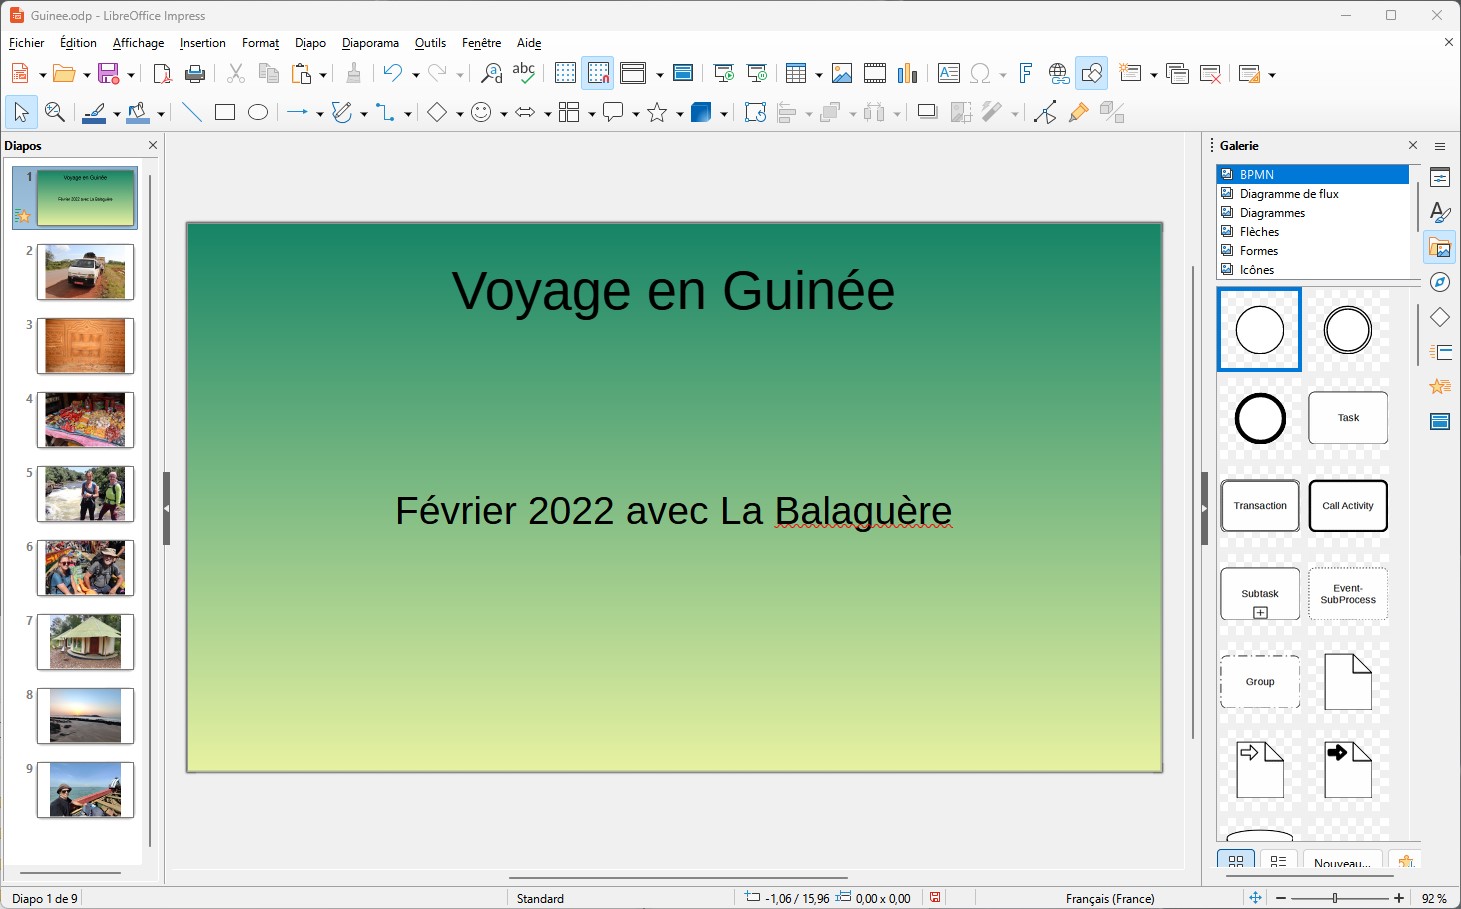Run spelling check abc icon
Viewport: 1461px width, 909px height.
524,74
